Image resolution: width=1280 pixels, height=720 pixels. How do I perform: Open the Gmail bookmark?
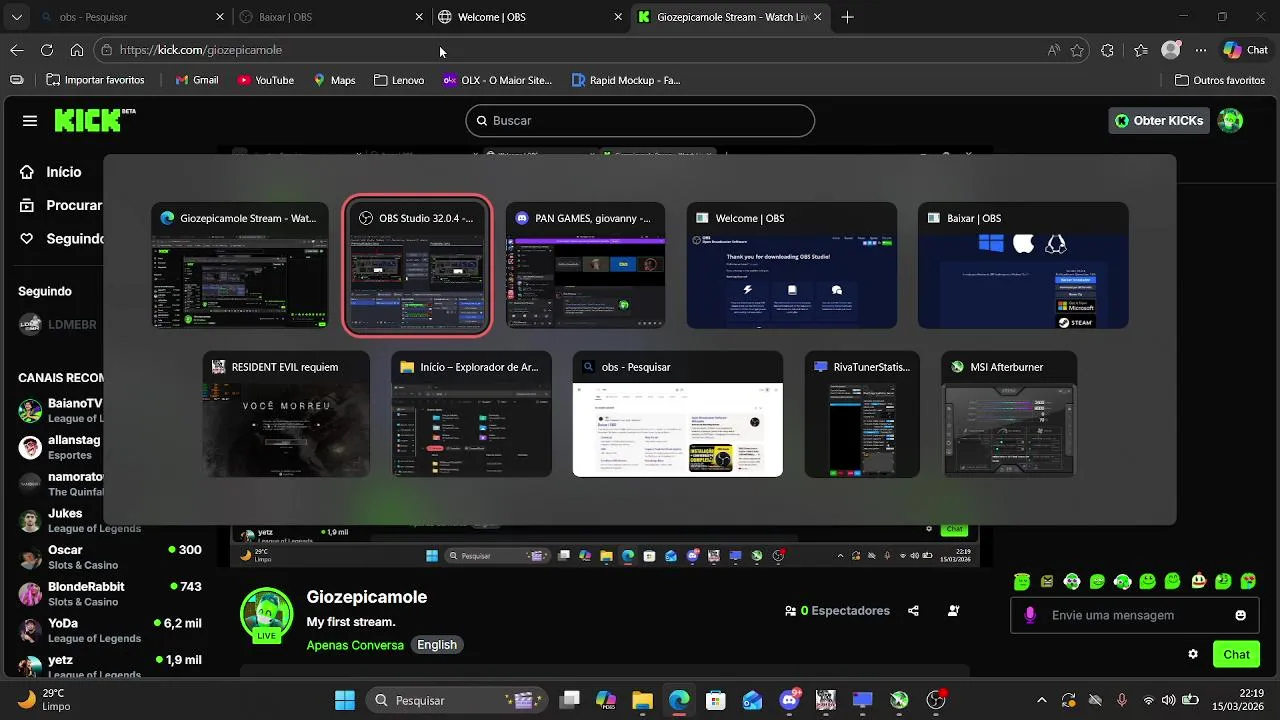pyautogui.click(x=196, y=80)
